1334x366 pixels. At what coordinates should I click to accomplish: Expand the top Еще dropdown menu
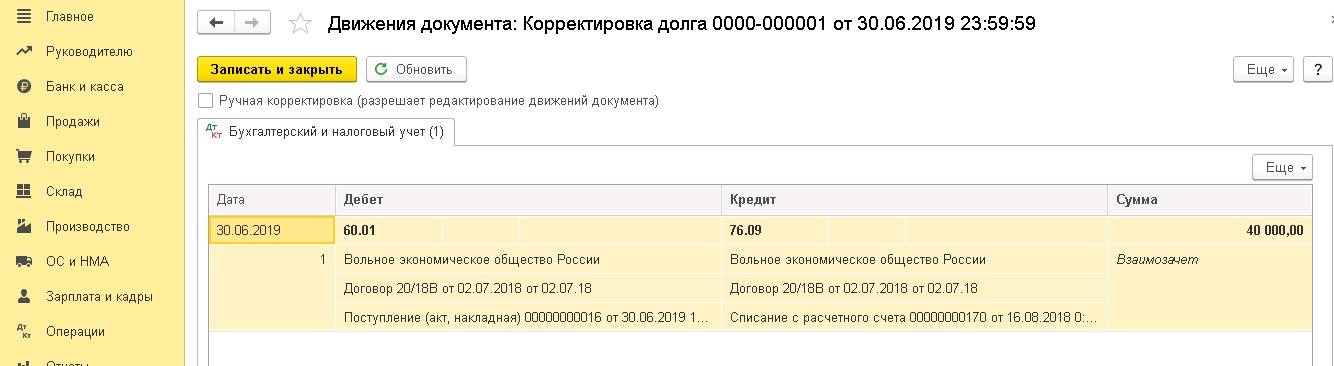coord(1265,69)
